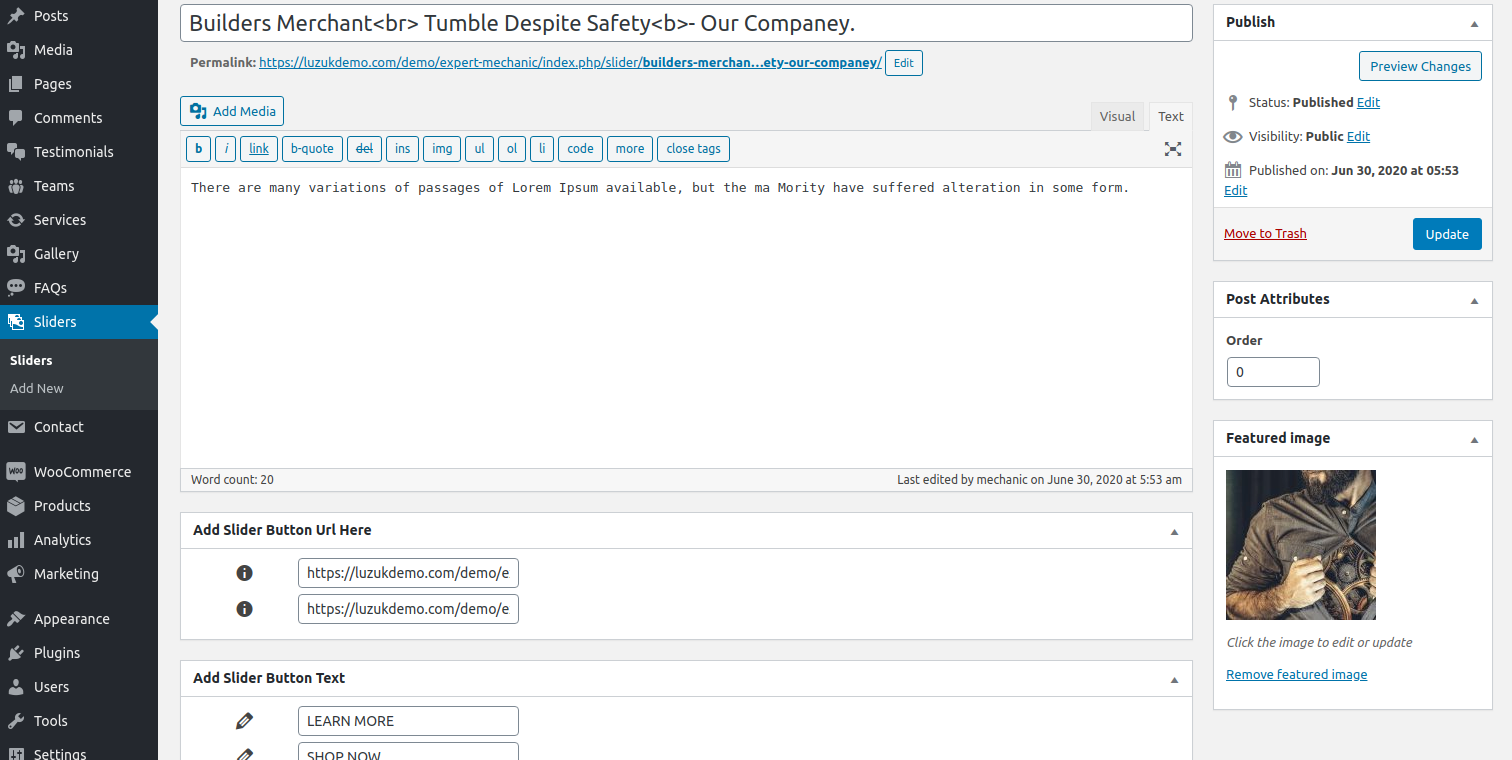Collapse Add Slider Button Url panel
This screenshot has width=1512, height=760.
(1174, 531)
